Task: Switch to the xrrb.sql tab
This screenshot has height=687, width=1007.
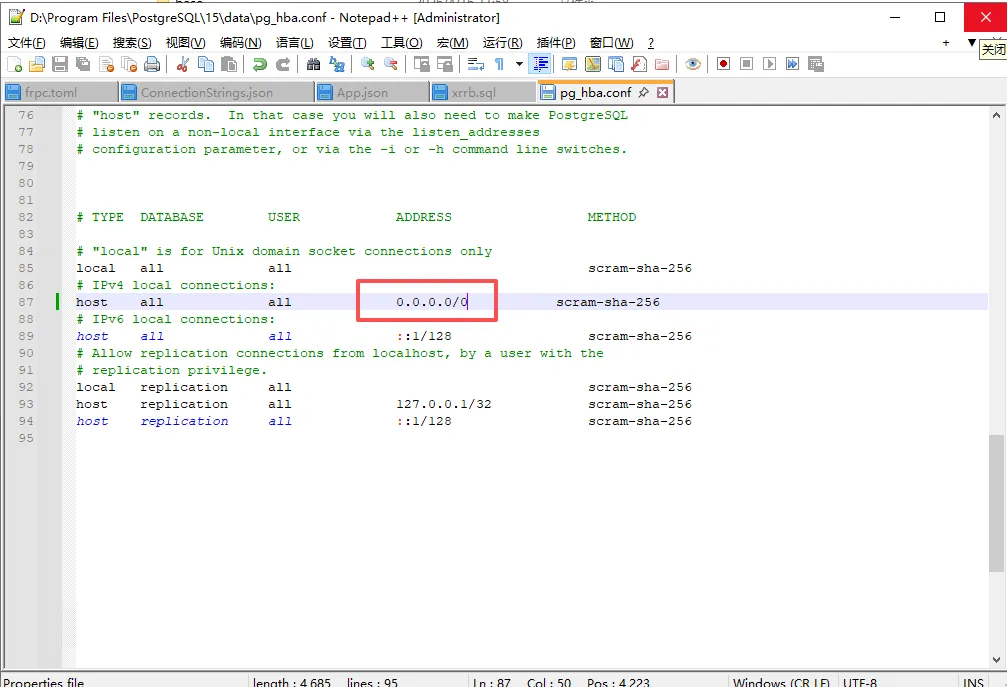Action: point(482,92)
